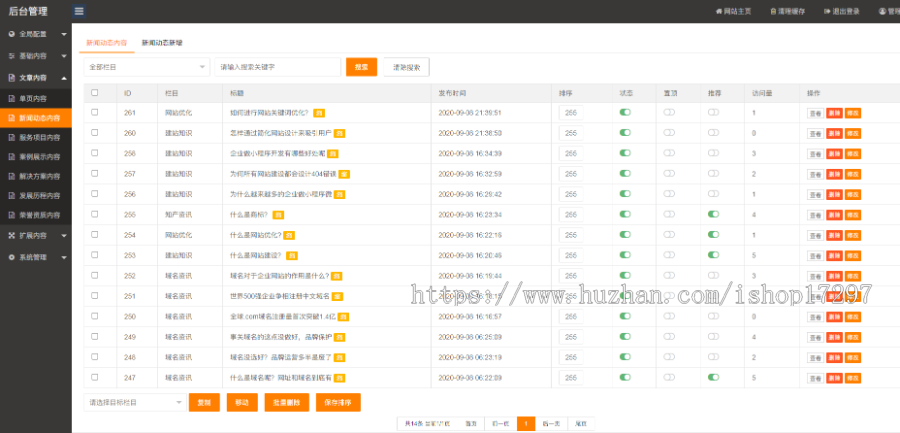Toggle 状态 switch for article 261
Viewport: 900px width, 433px height.
pyautogui.click(x=625, y=113)
